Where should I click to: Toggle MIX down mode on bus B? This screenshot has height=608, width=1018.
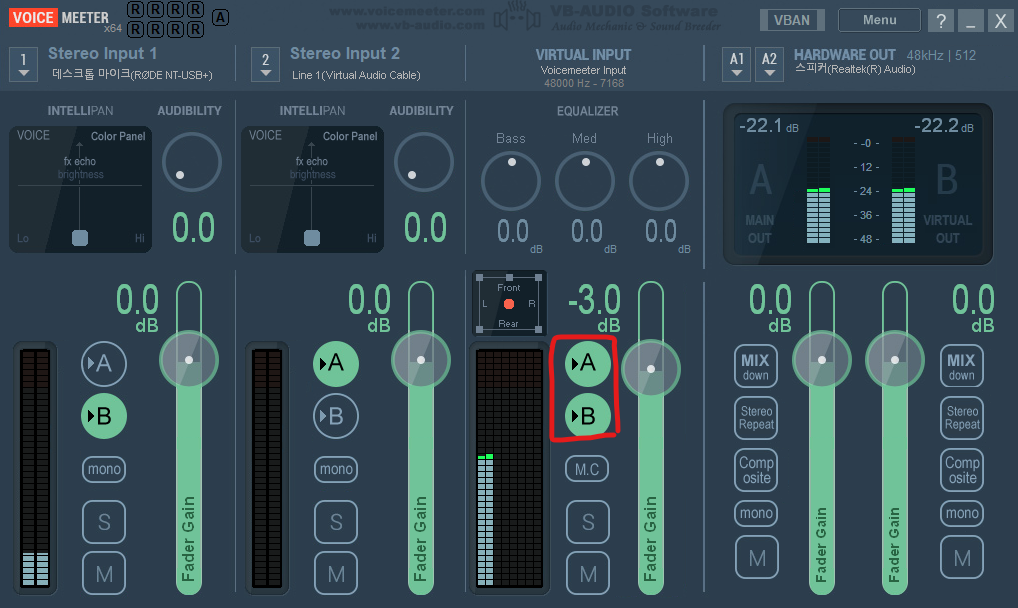[962, 366]
